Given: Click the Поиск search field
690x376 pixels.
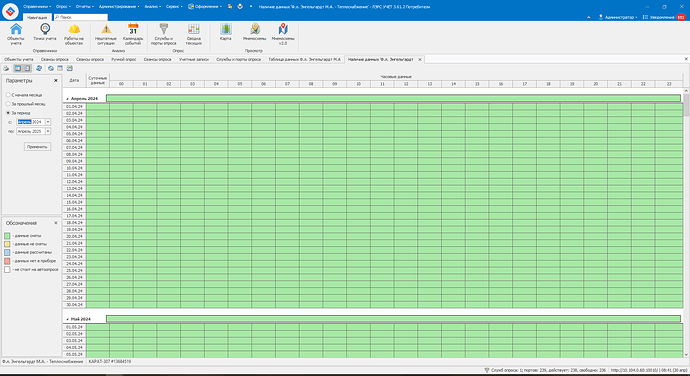Looking at the screenshot, I should point(81,17).
